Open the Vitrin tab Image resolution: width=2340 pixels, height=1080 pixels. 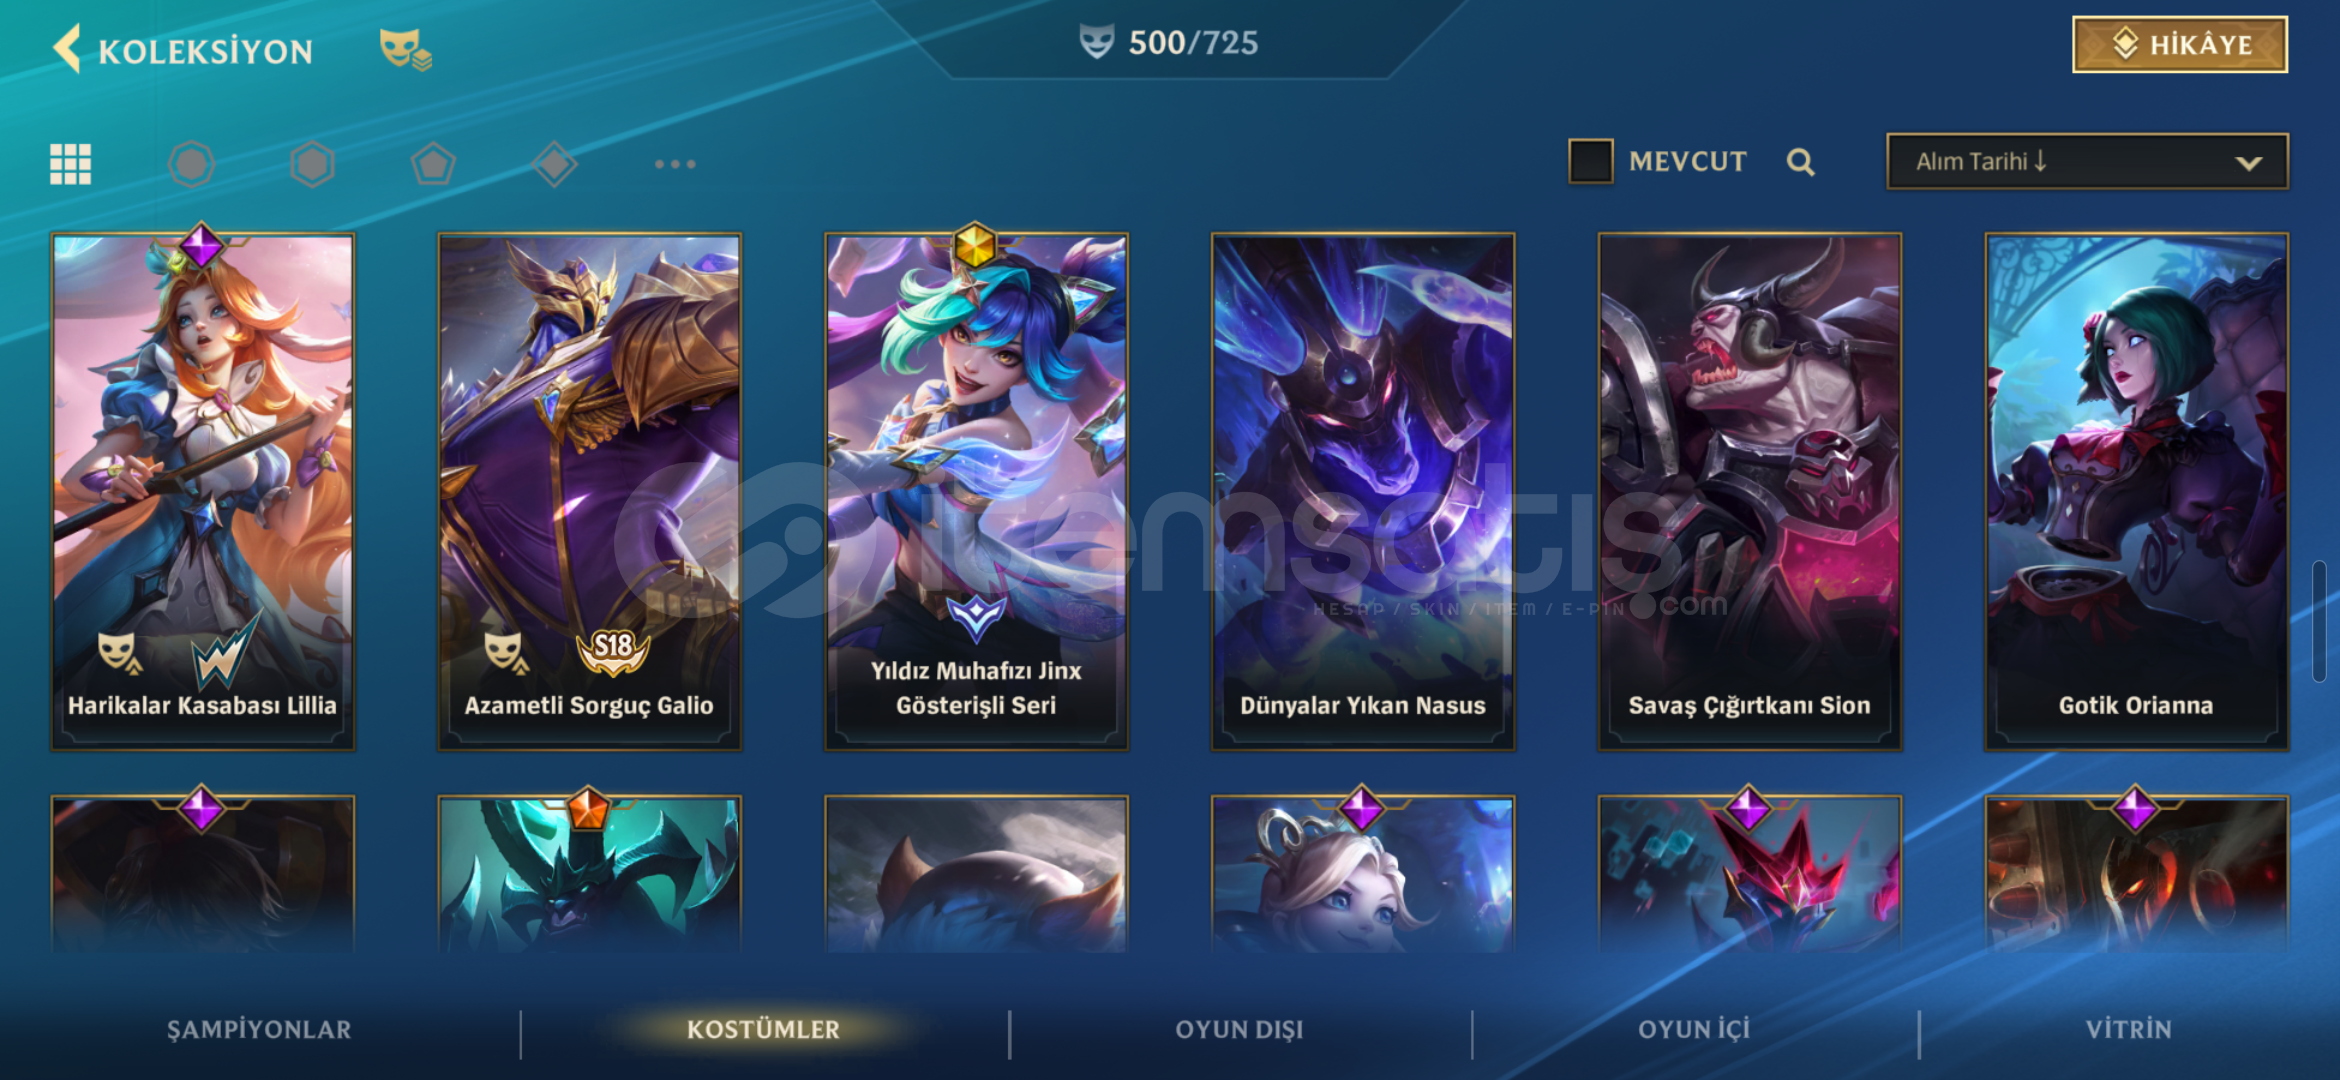coord(2129,1030)
